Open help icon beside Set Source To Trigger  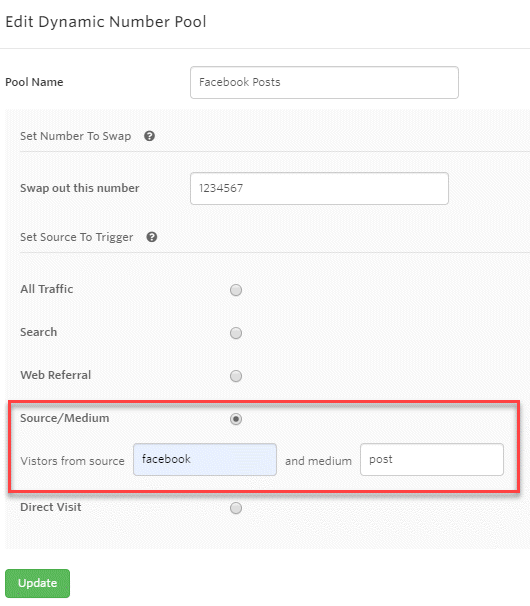point(152,237)
